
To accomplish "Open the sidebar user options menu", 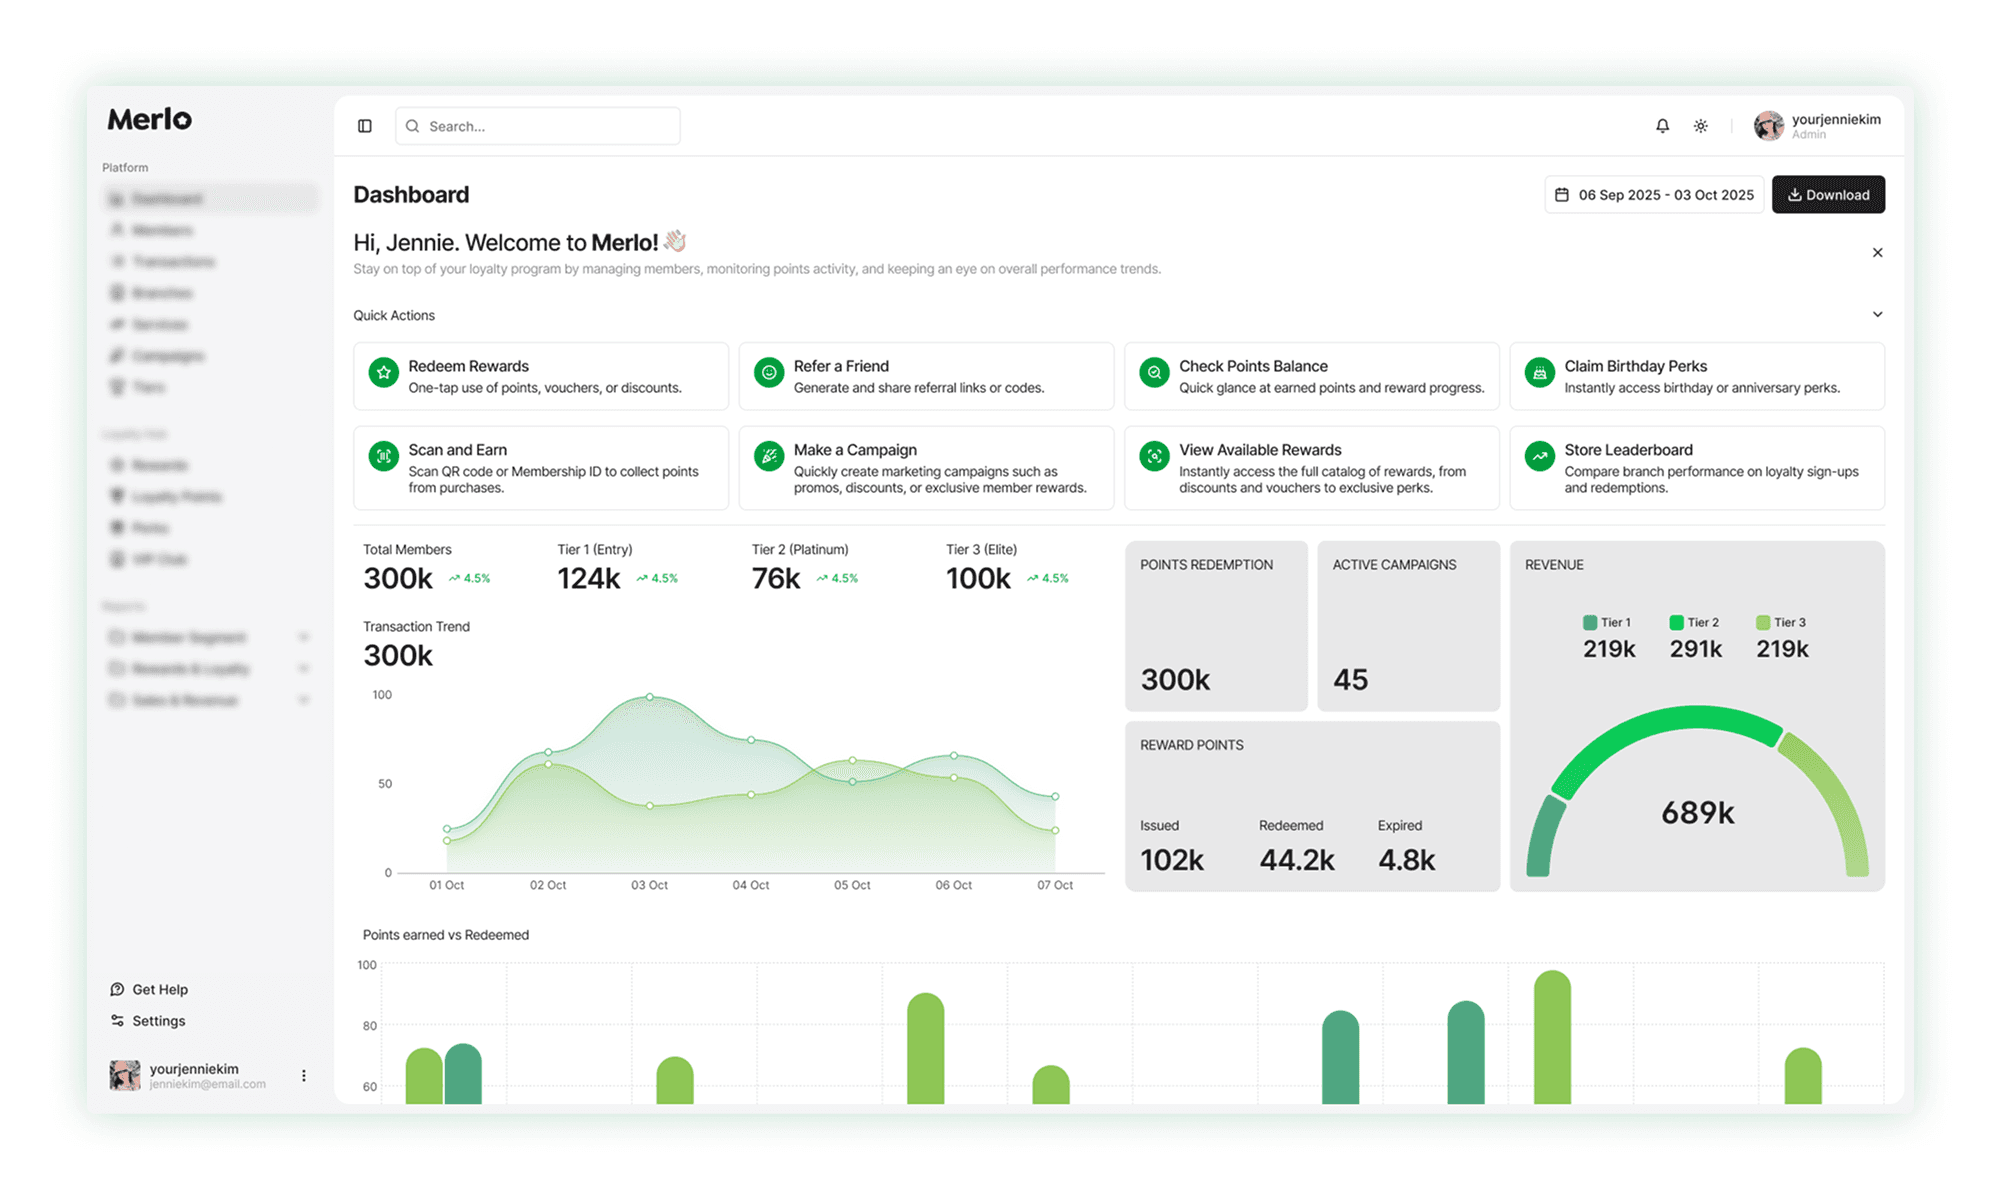I will [304, 1076].
